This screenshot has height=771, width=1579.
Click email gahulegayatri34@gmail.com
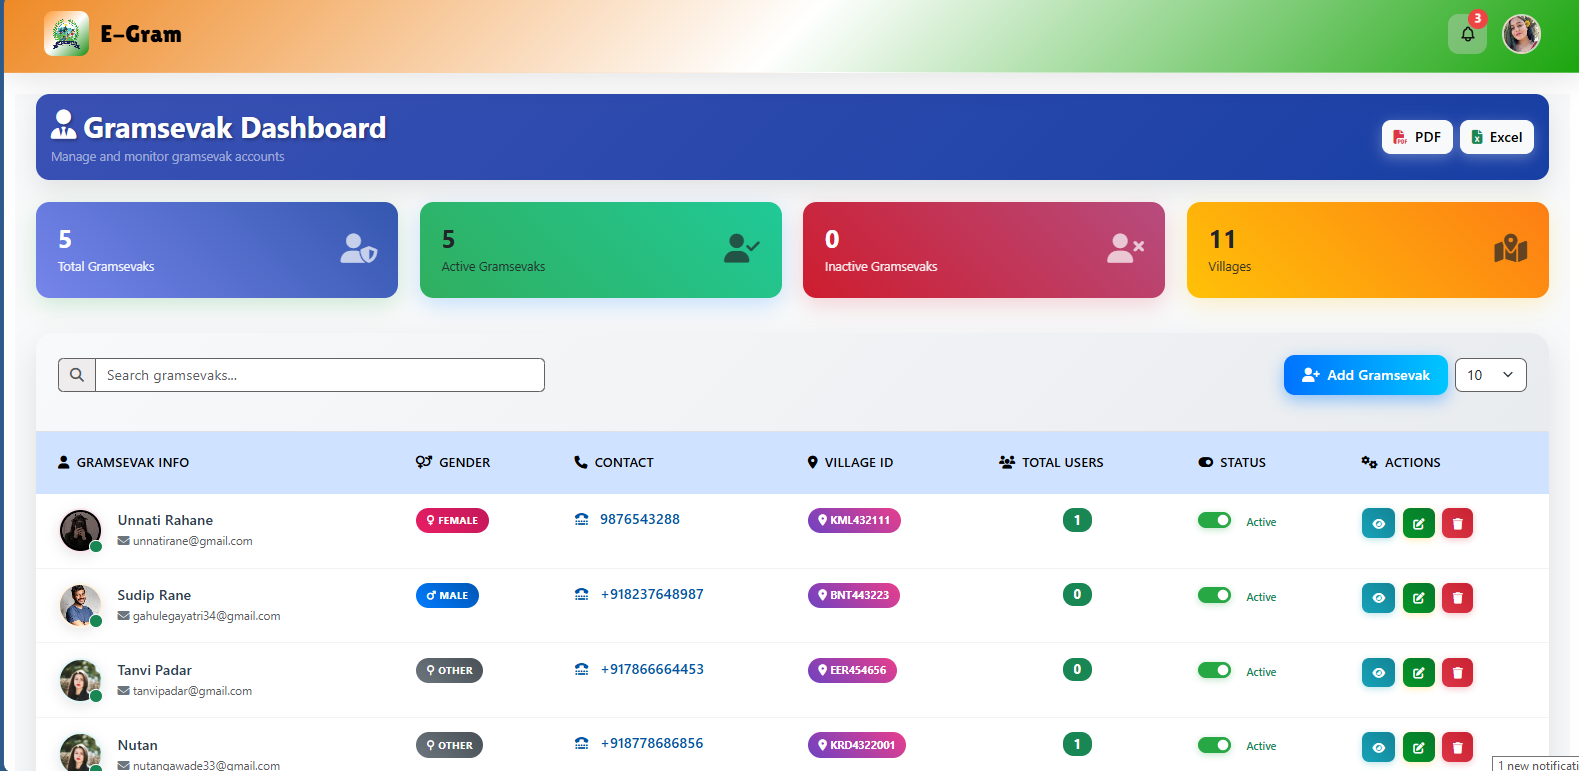point(206,616)
